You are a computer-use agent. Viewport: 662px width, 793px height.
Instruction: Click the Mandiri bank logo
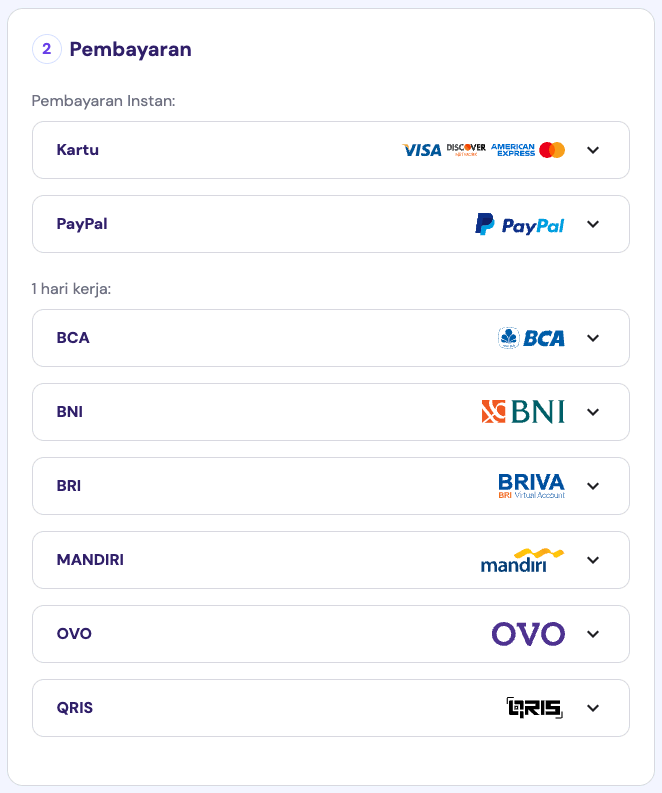pyautogui.click(x=522, y=560)
